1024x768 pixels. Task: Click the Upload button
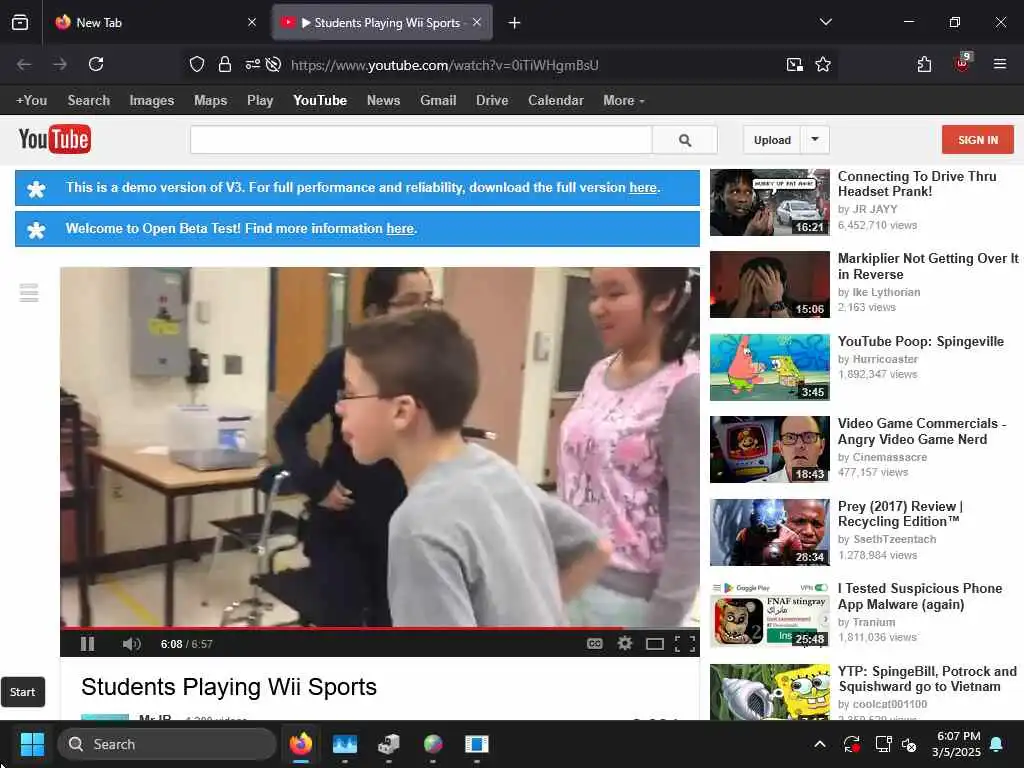click(772, 140)
